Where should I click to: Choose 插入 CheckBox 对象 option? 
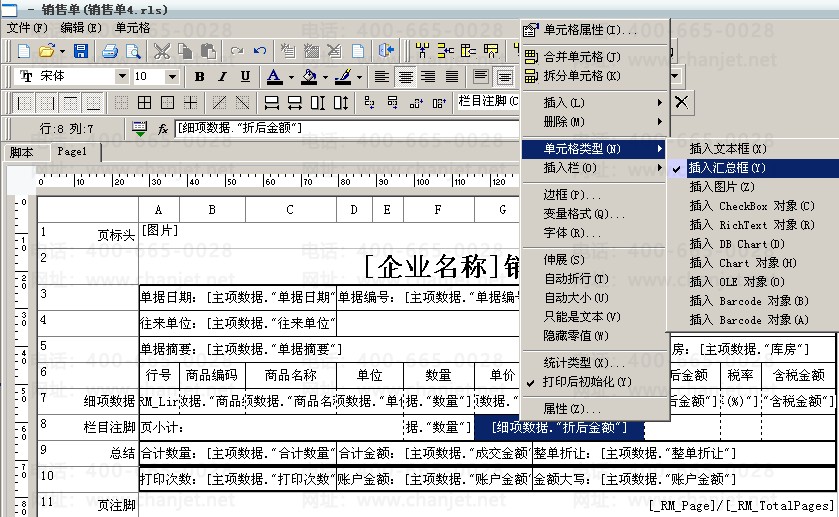coord(751,206)
